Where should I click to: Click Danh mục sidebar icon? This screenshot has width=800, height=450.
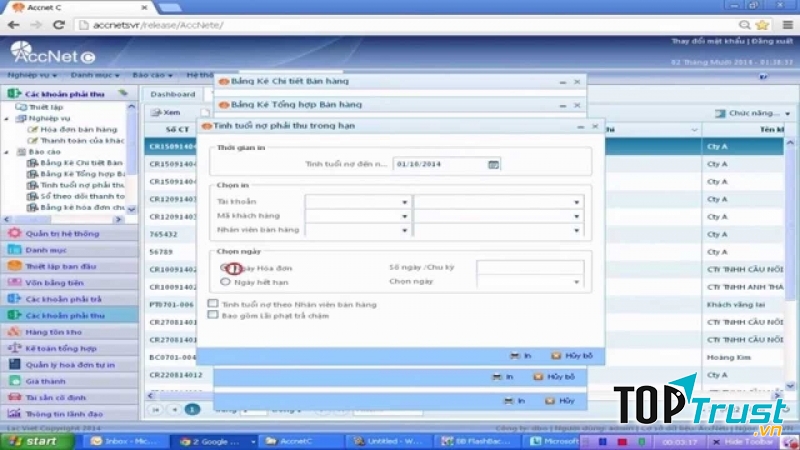(x=14, y=249)
